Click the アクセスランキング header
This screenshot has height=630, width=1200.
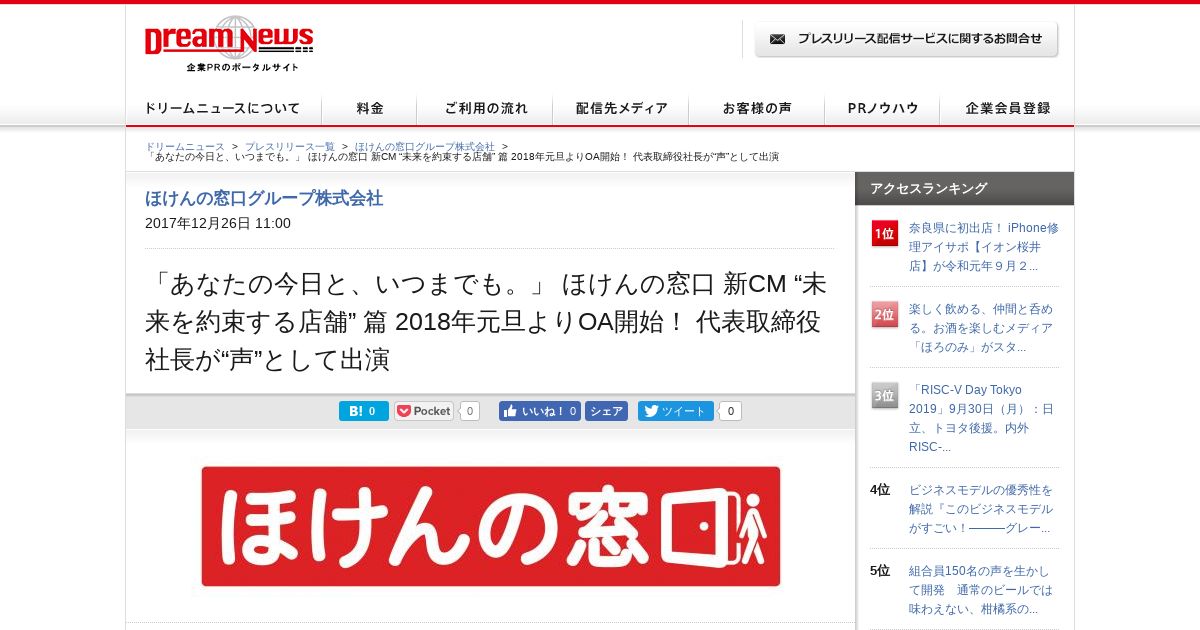pyautogui.click(x=964, y=188)
